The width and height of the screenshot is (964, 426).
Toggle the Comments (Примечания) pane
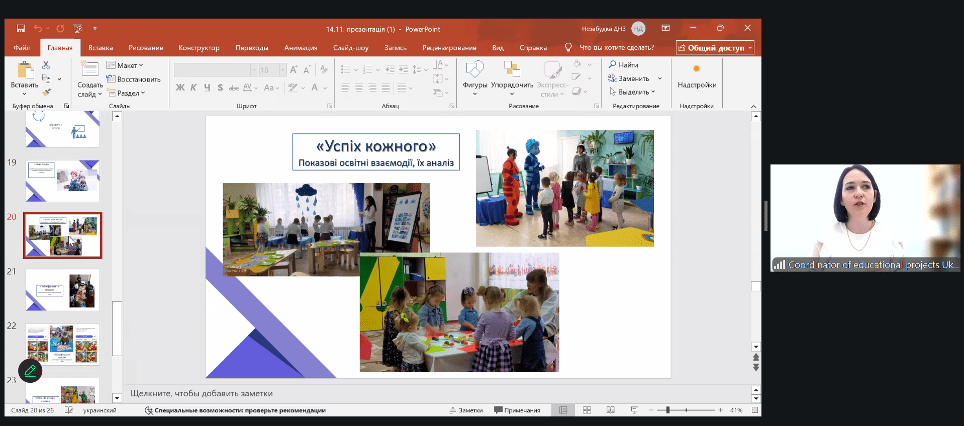[x=517, y=410]
